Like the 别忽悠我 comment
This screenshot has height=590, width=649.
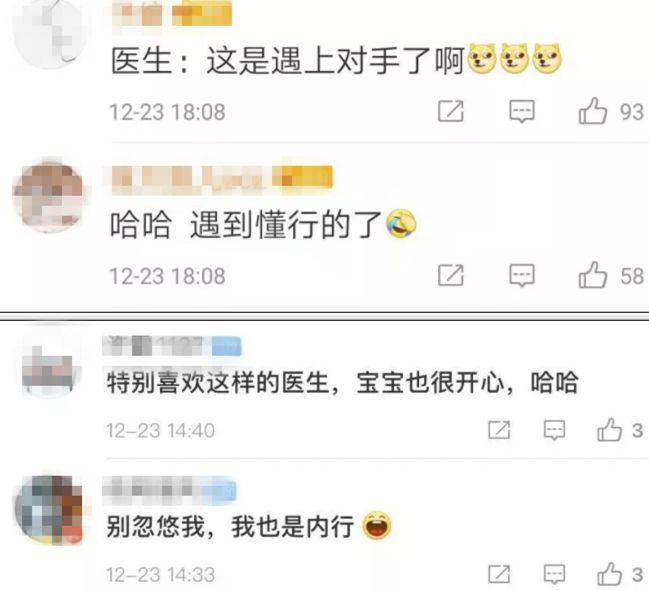[609, 574]
